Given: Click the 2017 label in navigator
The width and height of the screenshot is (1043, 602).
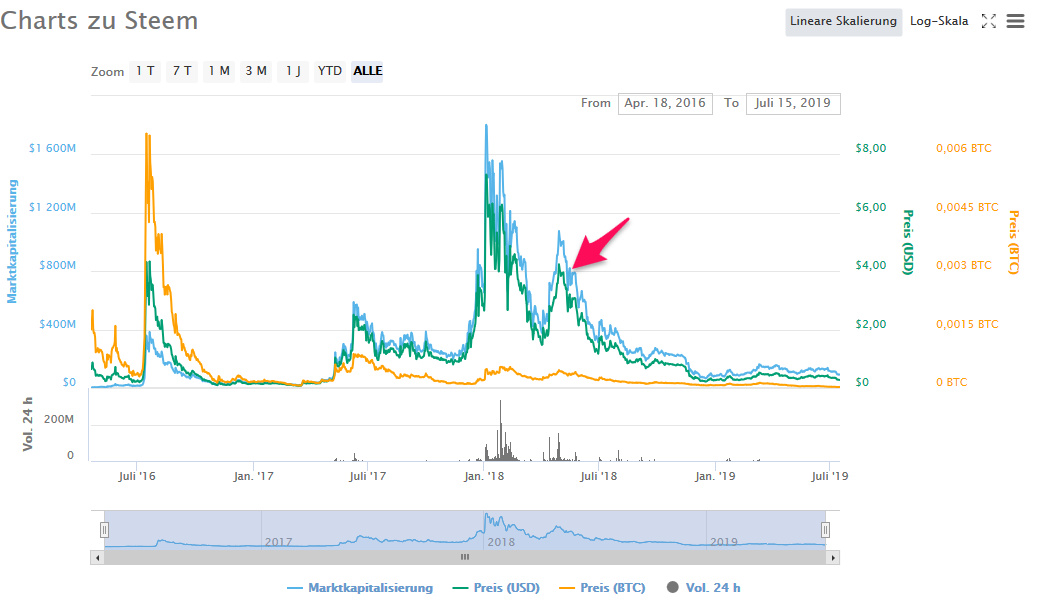Looking at the screenshot, I should [x=278, y=541].
